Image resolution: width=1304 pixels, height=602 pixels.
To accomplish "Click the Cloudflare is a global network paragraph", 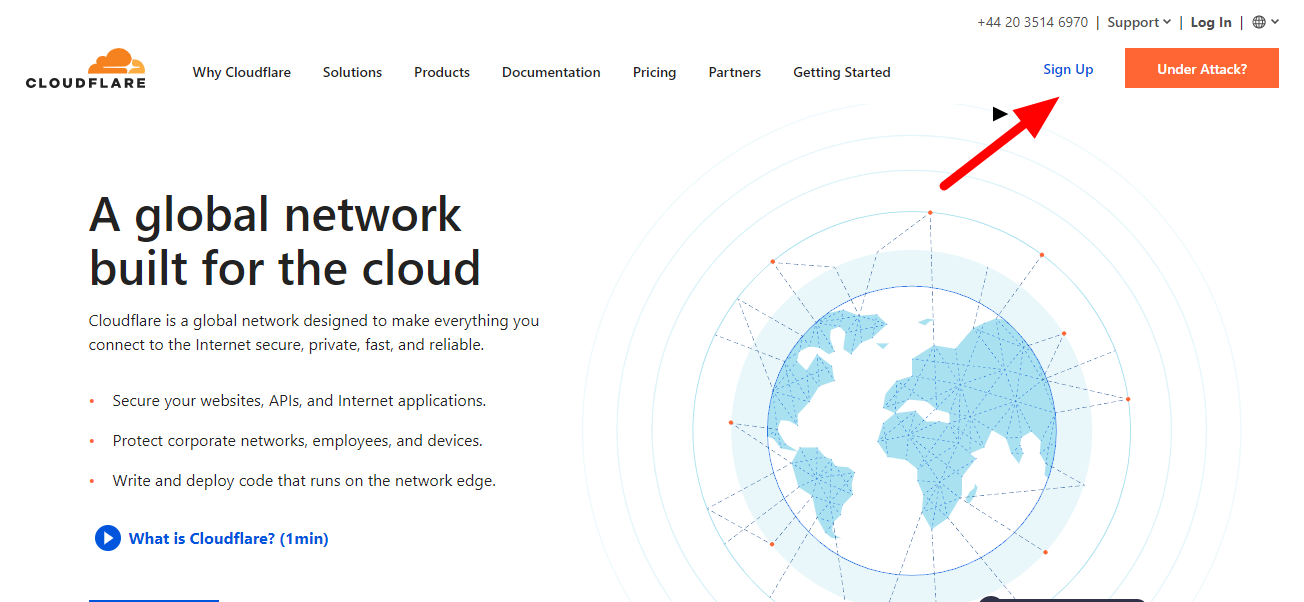I will [x=314, y=333].
